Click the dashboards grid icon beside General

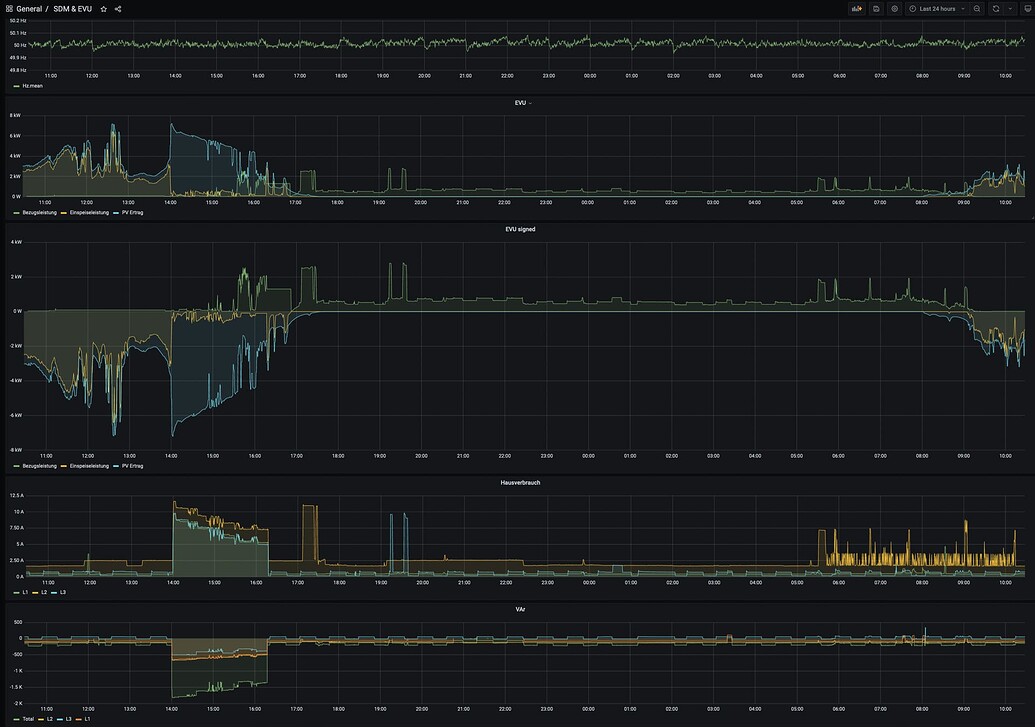click(x=9, y=9)
